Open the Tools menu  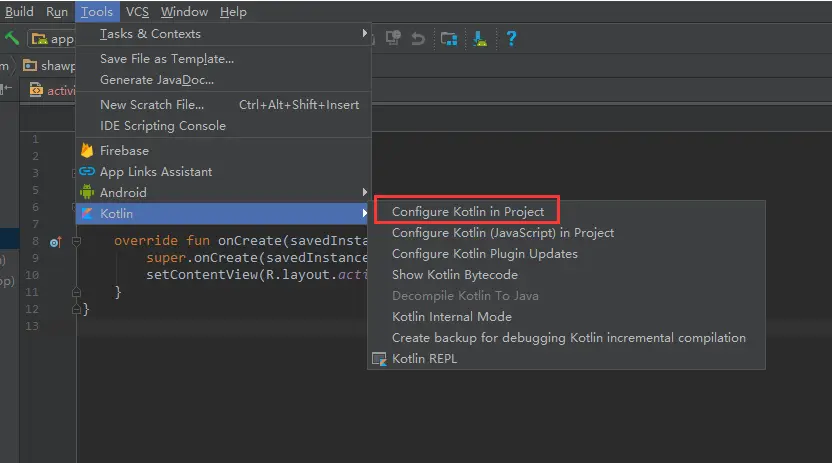(97, 12)
